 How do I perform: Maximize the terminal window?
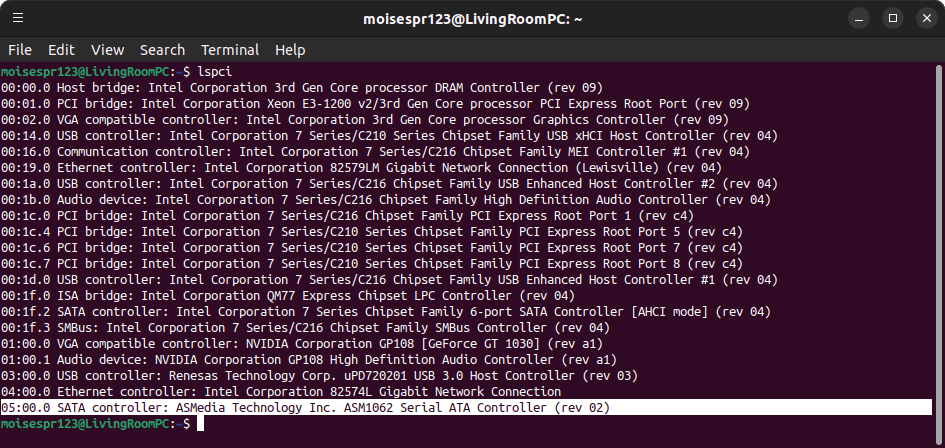(893, 18)
